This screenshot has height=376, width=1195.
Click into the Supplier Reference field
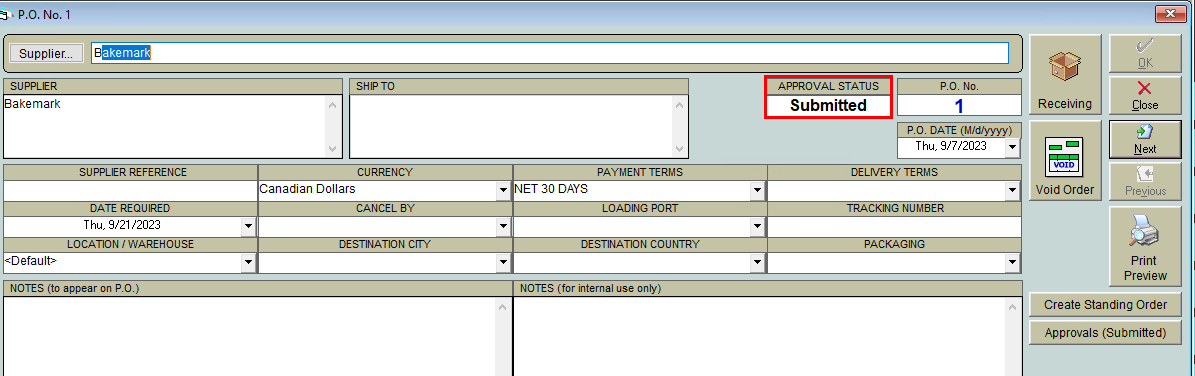[x=130, y=189]
